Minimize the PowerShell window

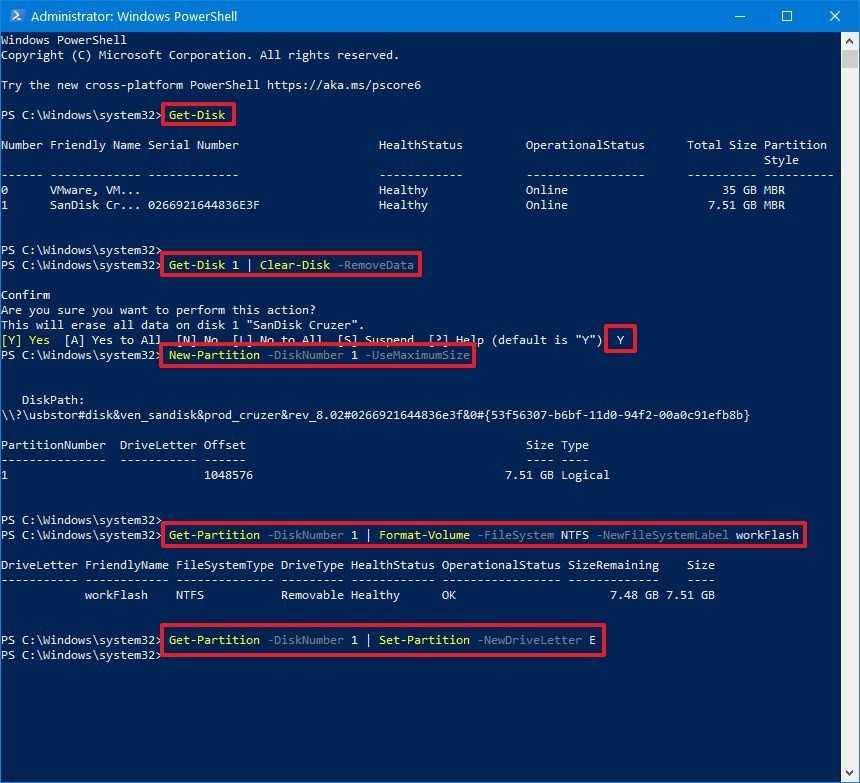coord(740,16)
